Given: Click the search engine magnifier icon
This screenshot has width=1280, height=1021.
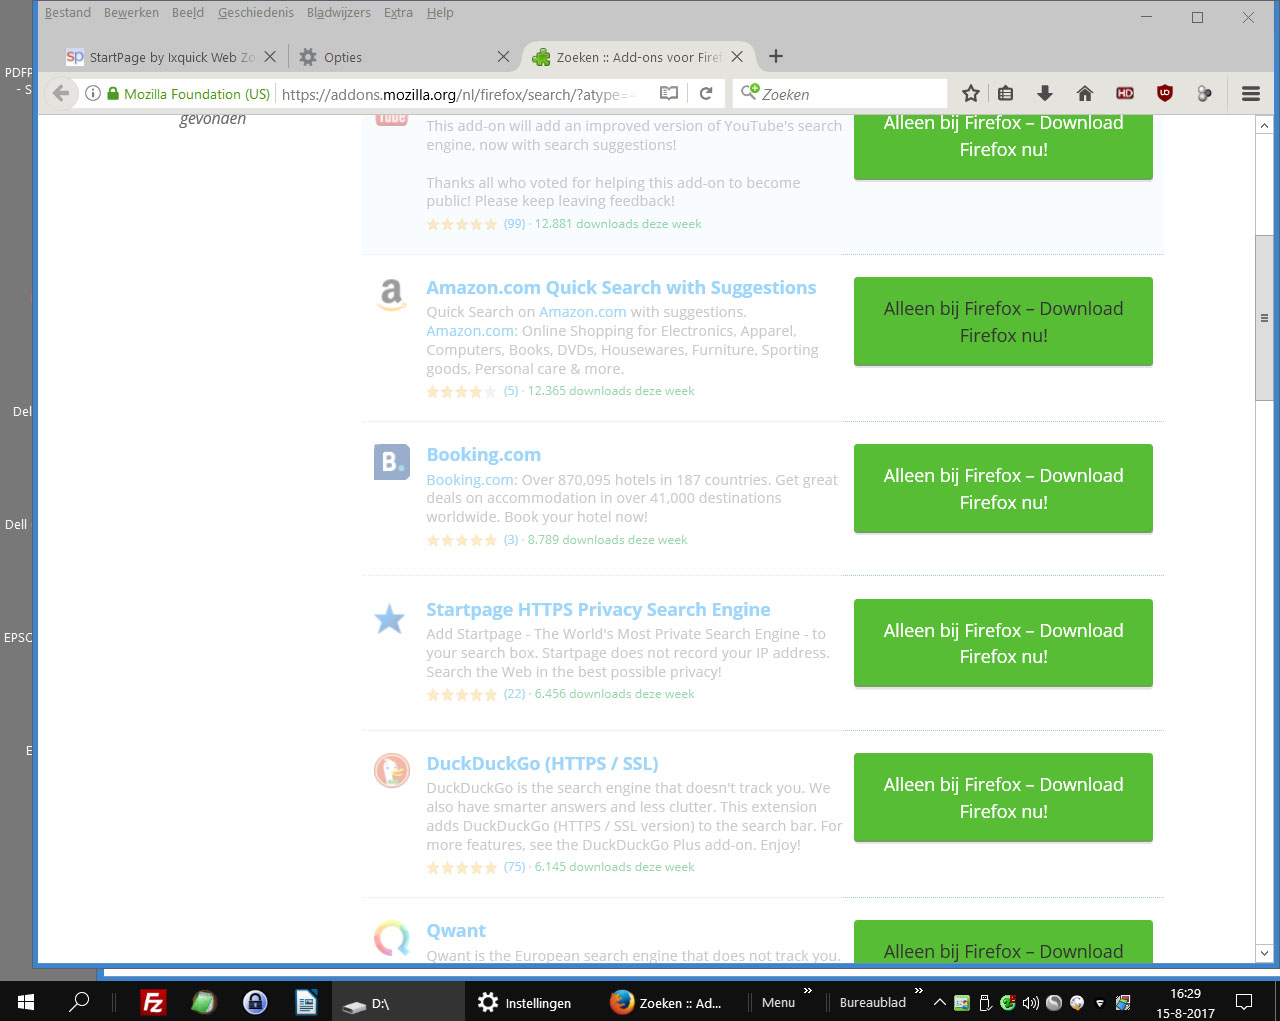Looking at the screenshot, I should tap(749, 93).
